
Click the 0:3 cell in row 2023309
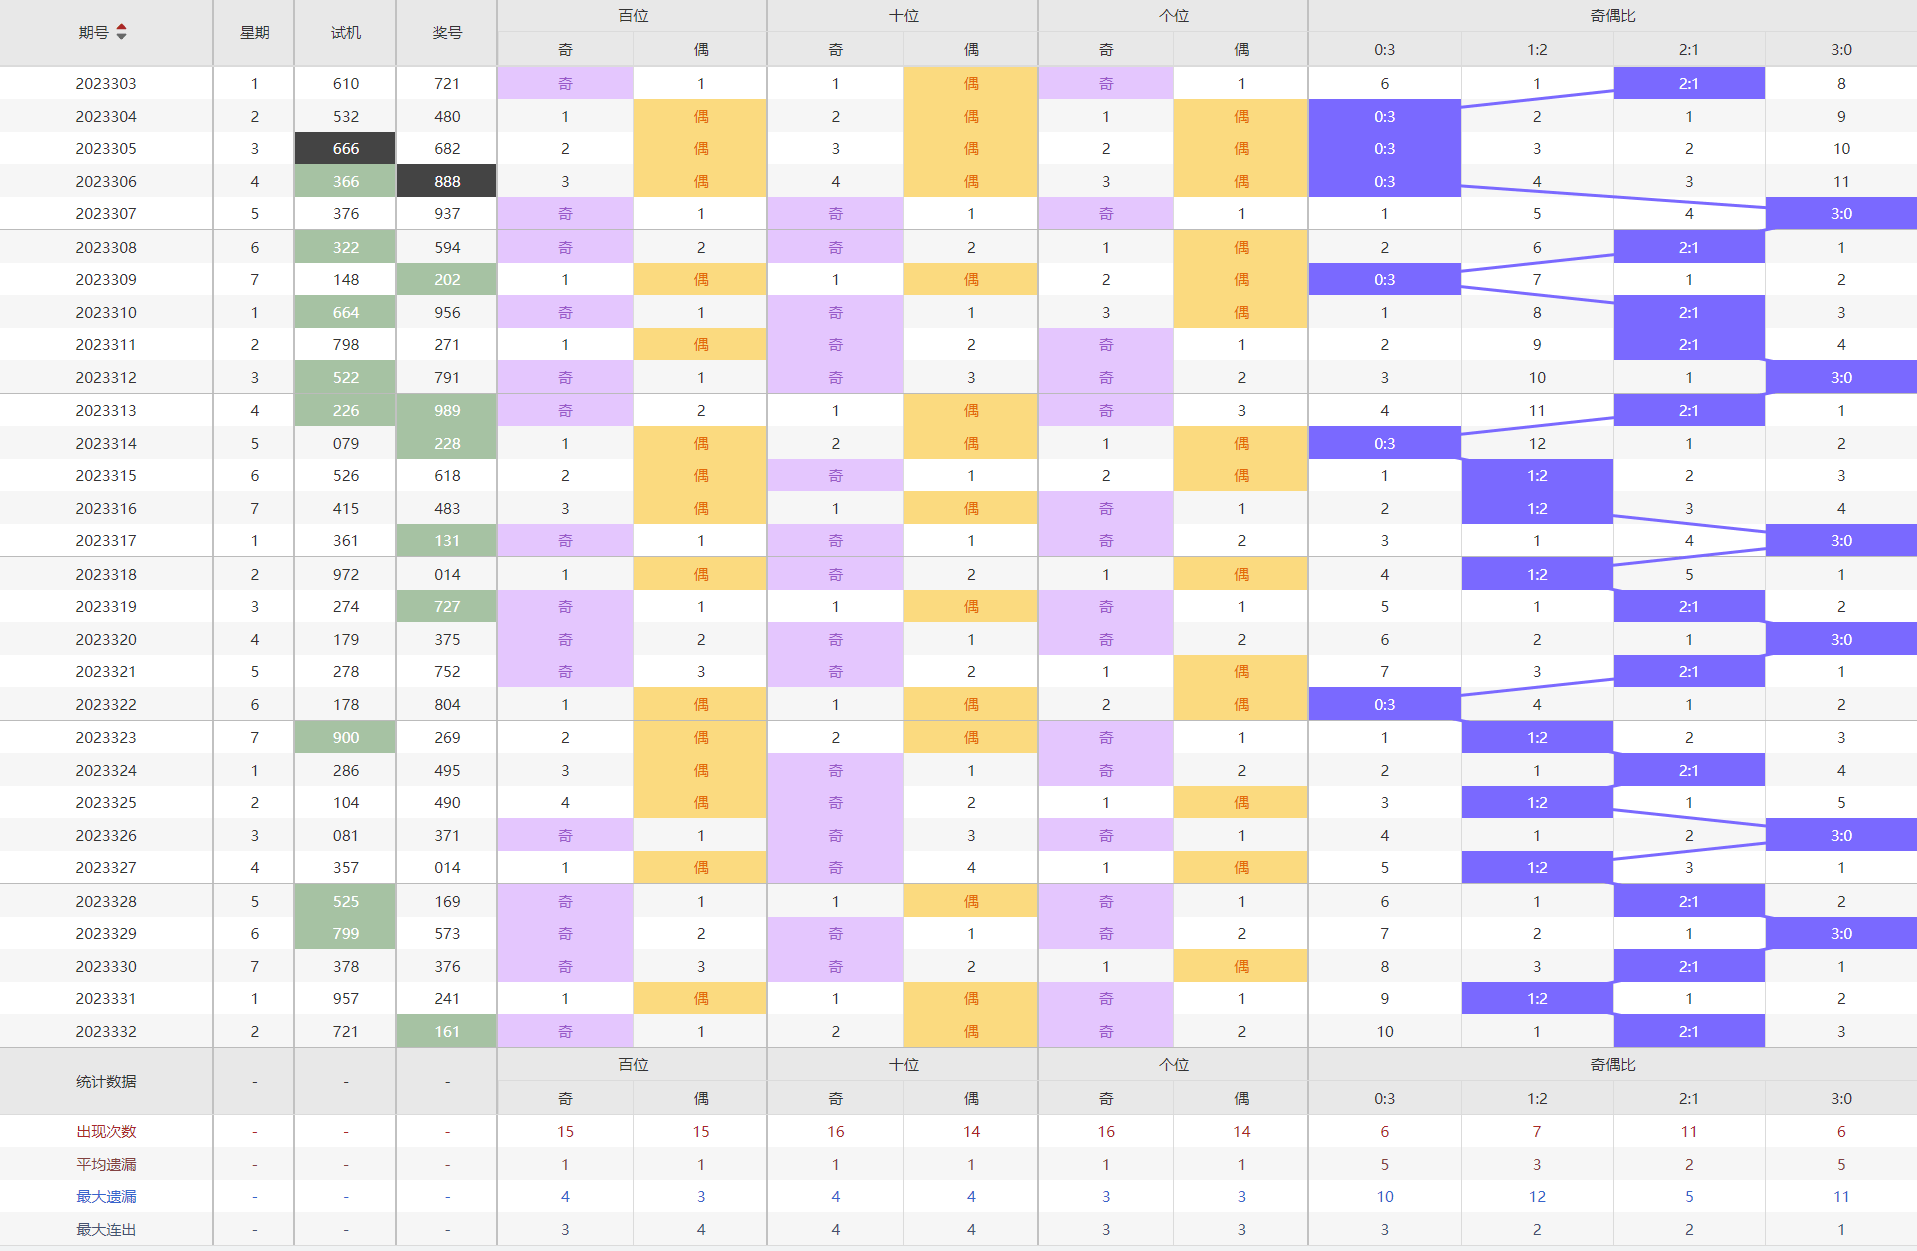pos(1384,279)
